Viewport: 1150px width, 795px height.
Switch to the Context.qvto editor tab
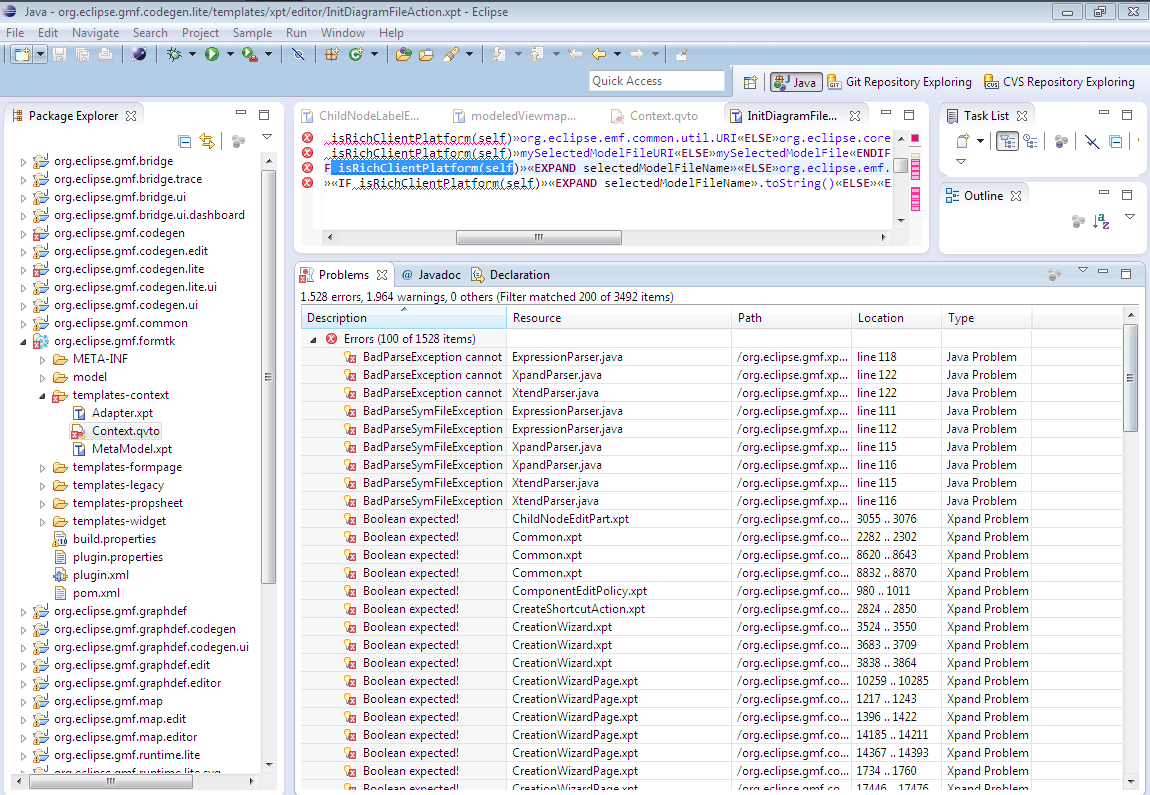[654, 116]
